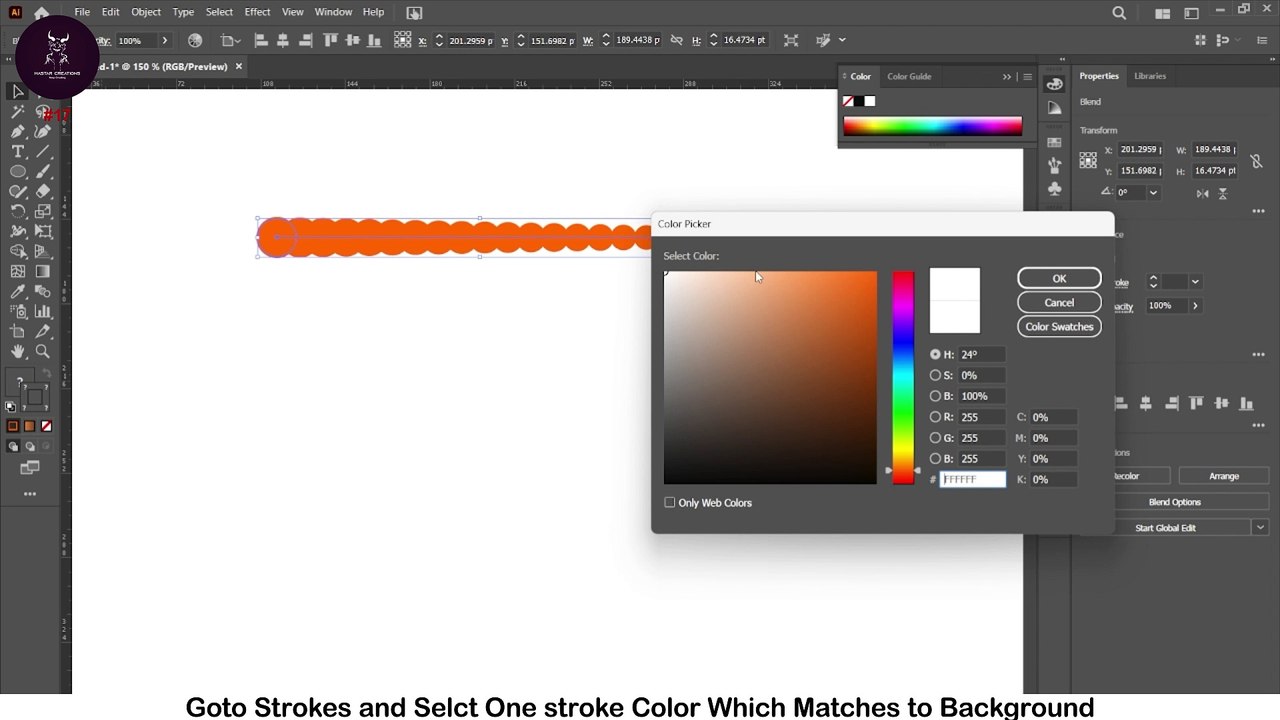This screenshot has height=720, width=1280.
Task: Open the Color Guide panel icon in dock
Action: point(1054,109)
